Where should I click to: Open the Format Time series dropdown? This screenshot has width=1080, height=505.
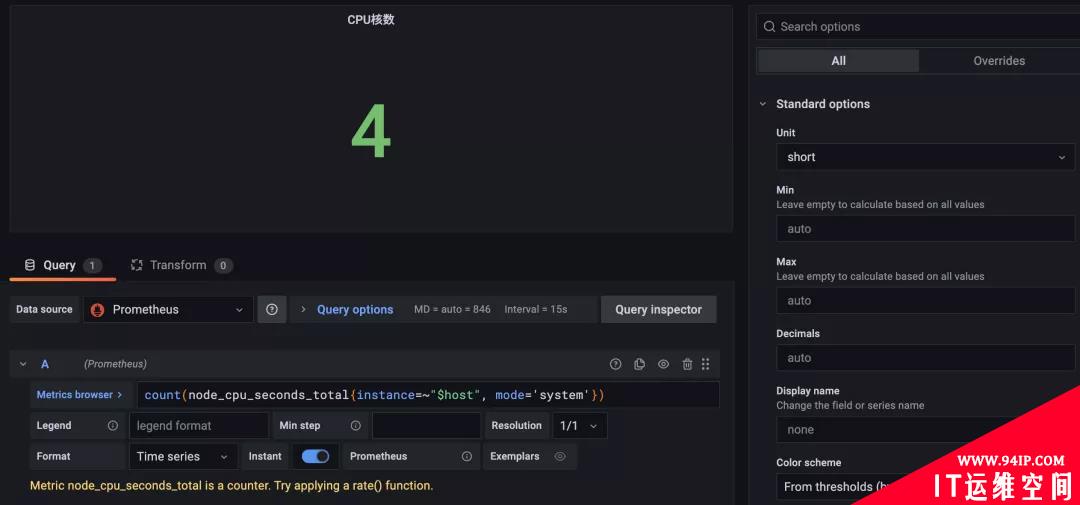tap(183, 456)
